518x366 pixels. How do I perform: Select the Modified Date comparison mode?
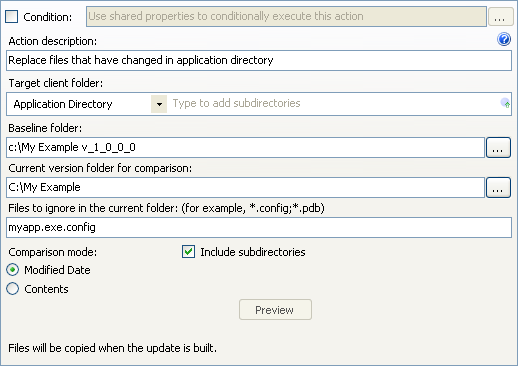tap(13, 270)
